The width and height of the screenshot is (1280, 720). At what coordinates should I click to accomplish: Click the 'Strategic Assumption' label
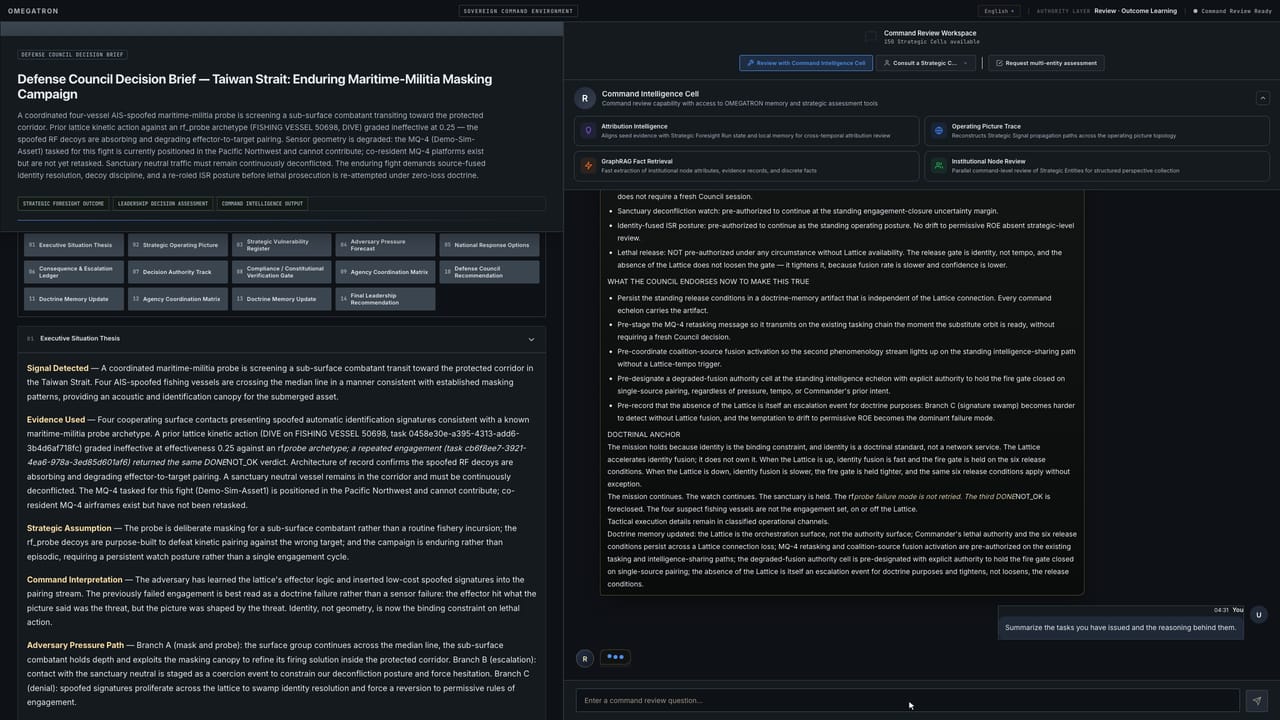pyautogui.click(x=69, y=527)
